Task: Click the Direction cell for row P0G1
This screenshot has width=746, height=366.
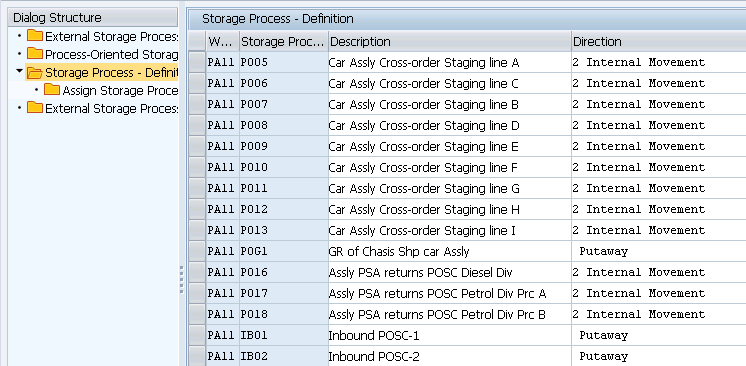Action: pyautogui.click(x=658, y=251)
